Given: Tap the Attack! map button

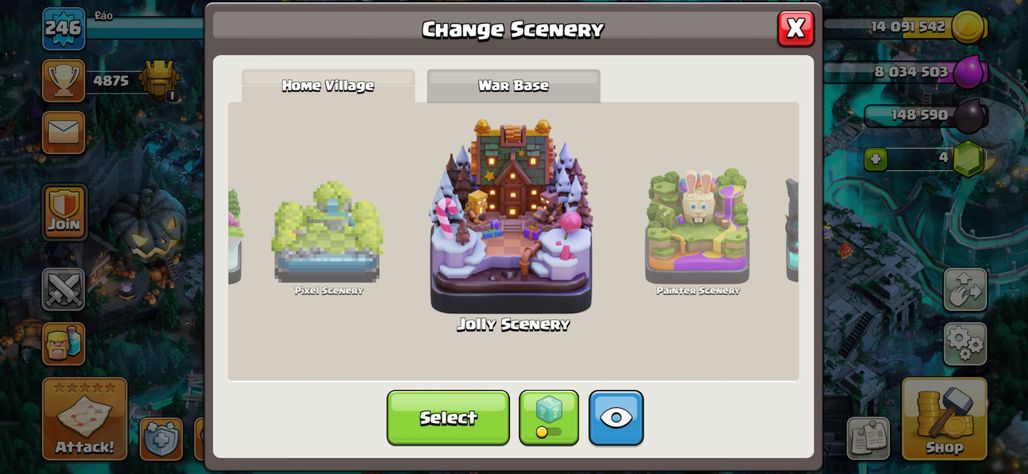Looking at the screenshot, I should [85, 419].
